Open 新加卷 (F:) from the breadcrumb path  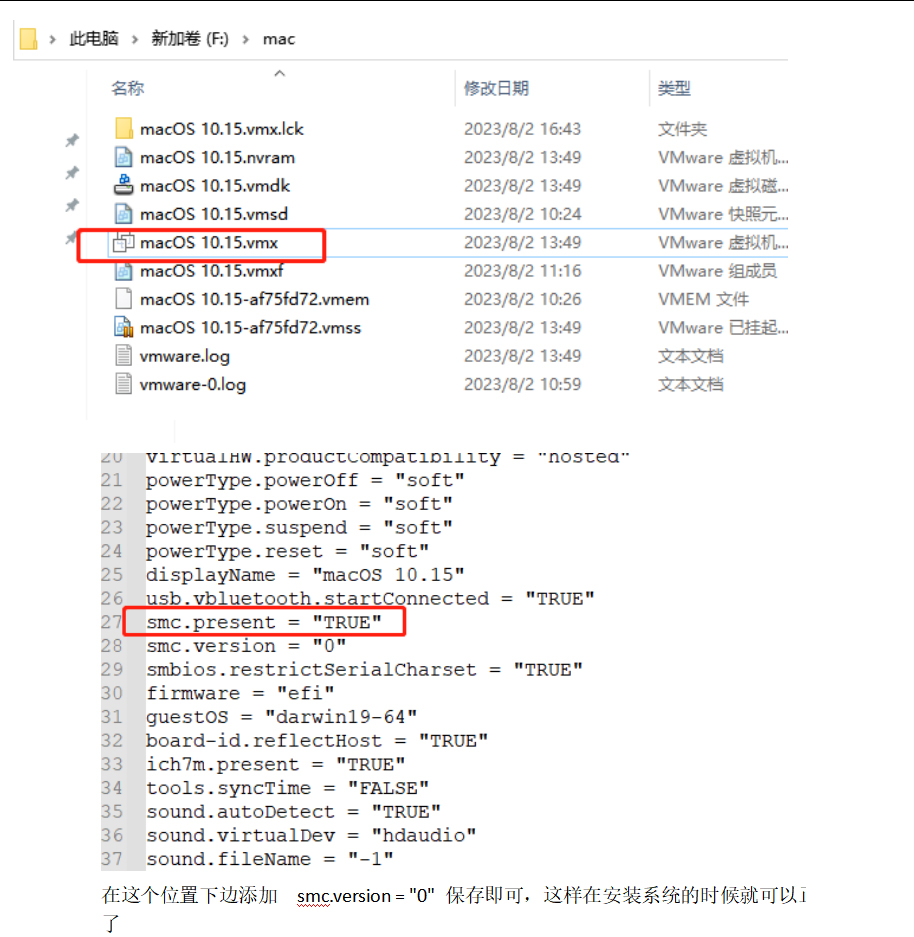coord(189,39)
